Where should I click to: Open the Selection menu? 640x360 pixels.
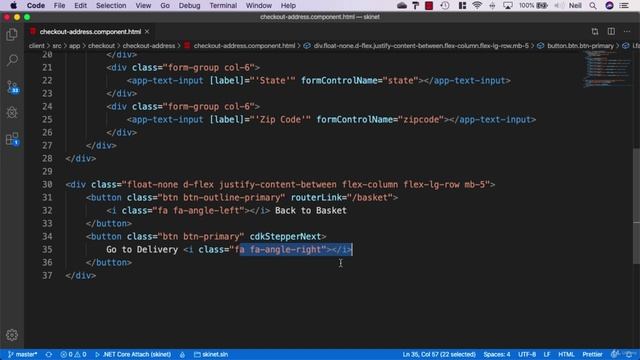pos(111,5)
